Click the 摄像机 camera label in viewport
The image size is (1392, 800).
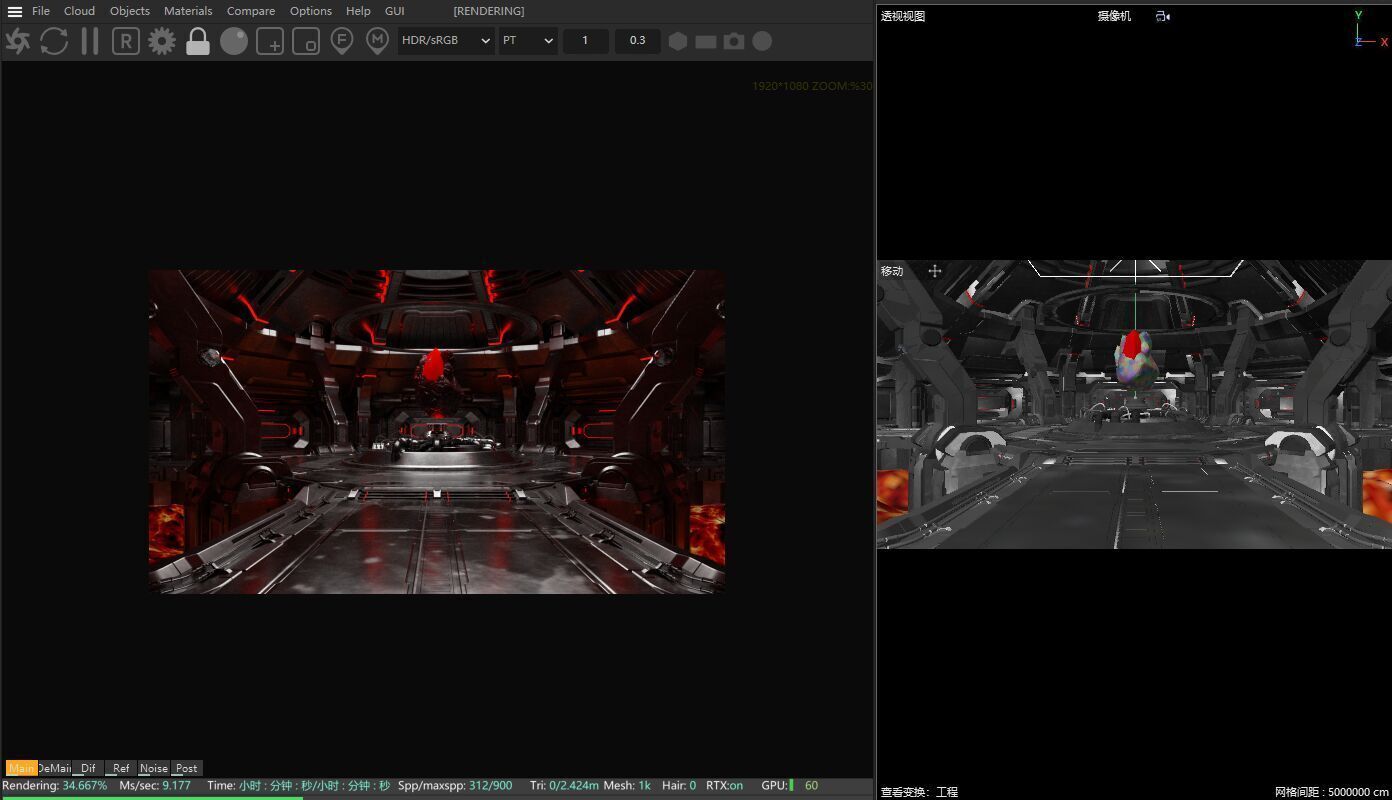(x=1114, y=16)
